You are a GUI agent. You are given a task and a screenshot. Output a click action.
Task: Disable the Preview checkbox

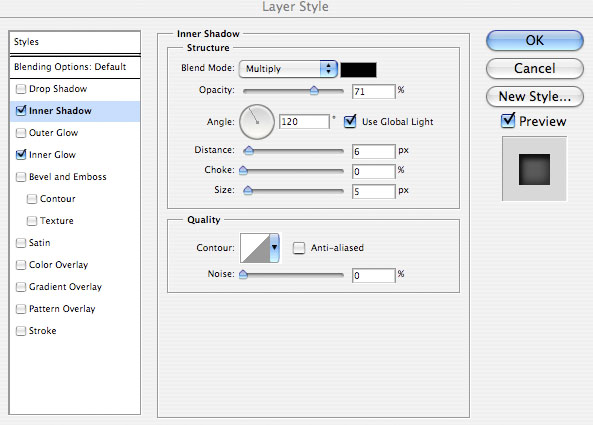508,121
